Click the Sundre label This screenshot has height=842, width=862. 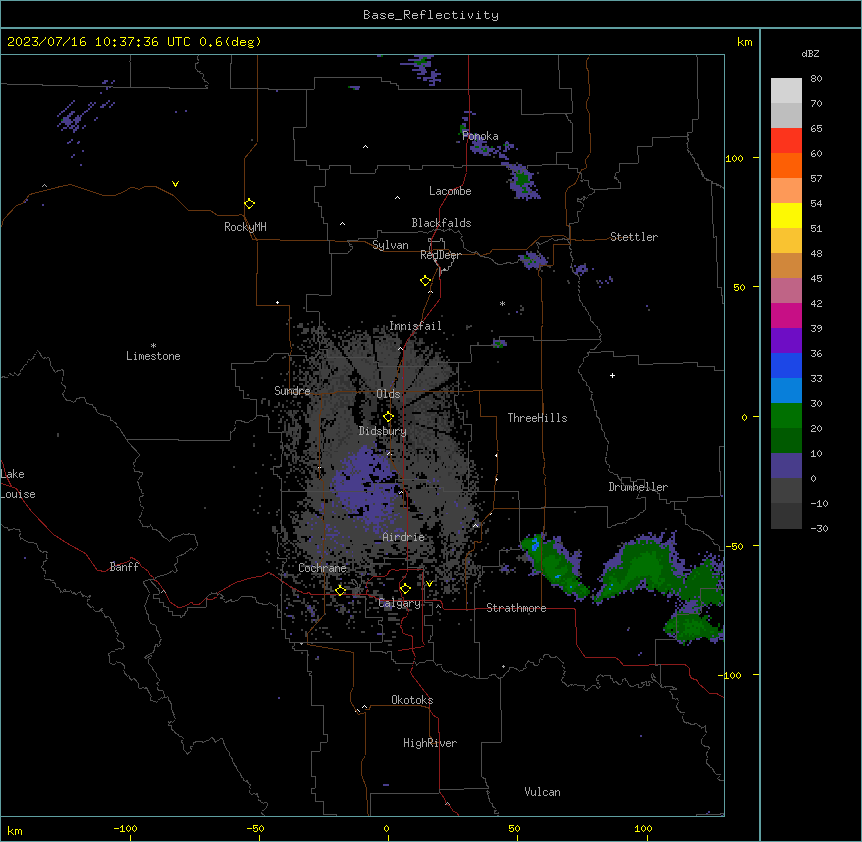pos(292,391)
